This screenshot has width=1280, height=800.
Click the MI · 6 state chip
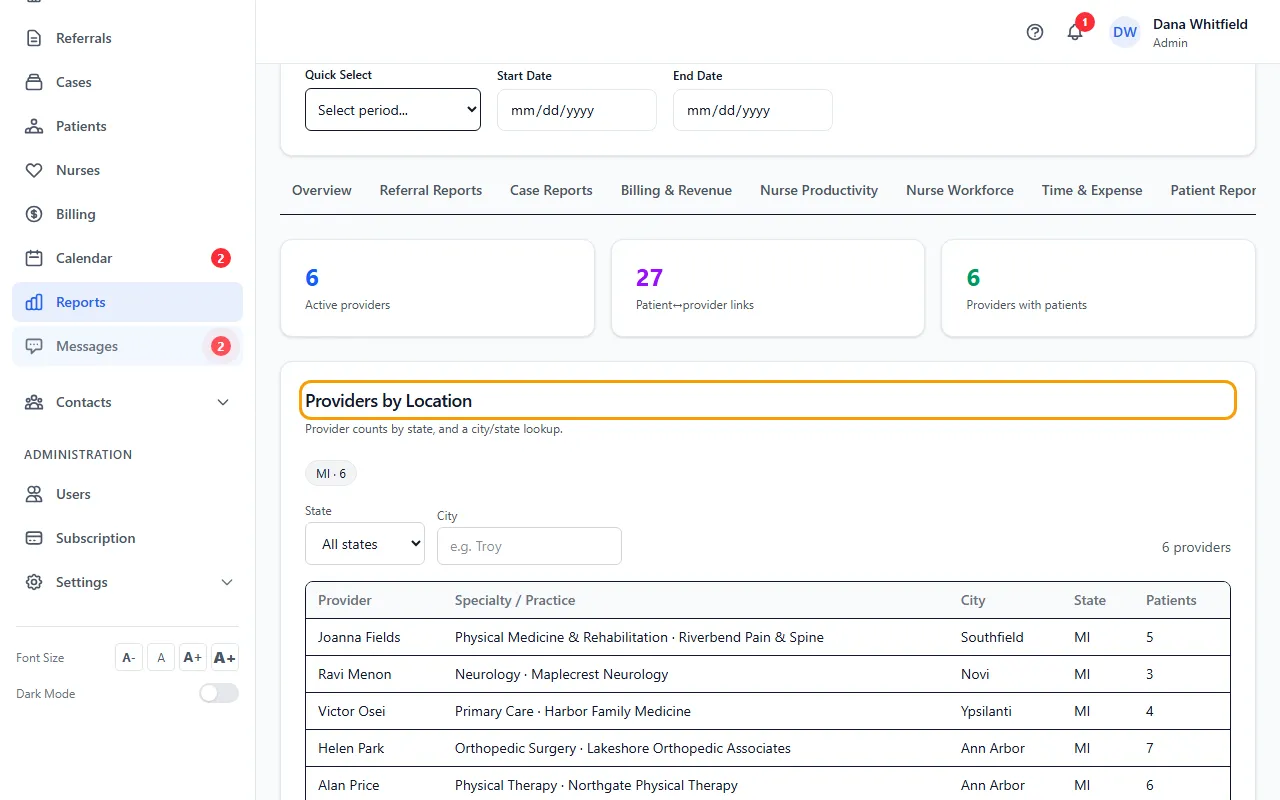point(331,473)
